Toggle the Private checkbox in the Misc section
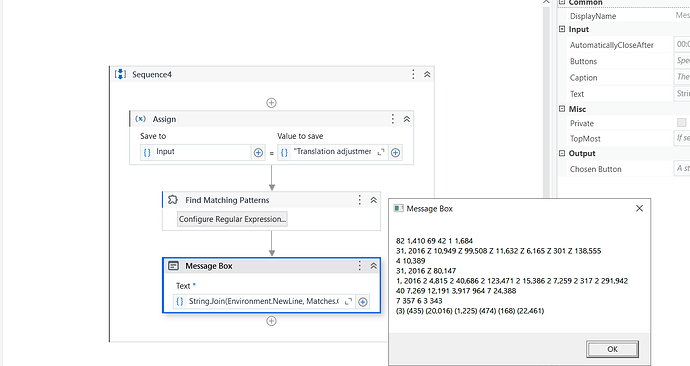The height and width of the screenshot is (366, 690). click(682, 123)
